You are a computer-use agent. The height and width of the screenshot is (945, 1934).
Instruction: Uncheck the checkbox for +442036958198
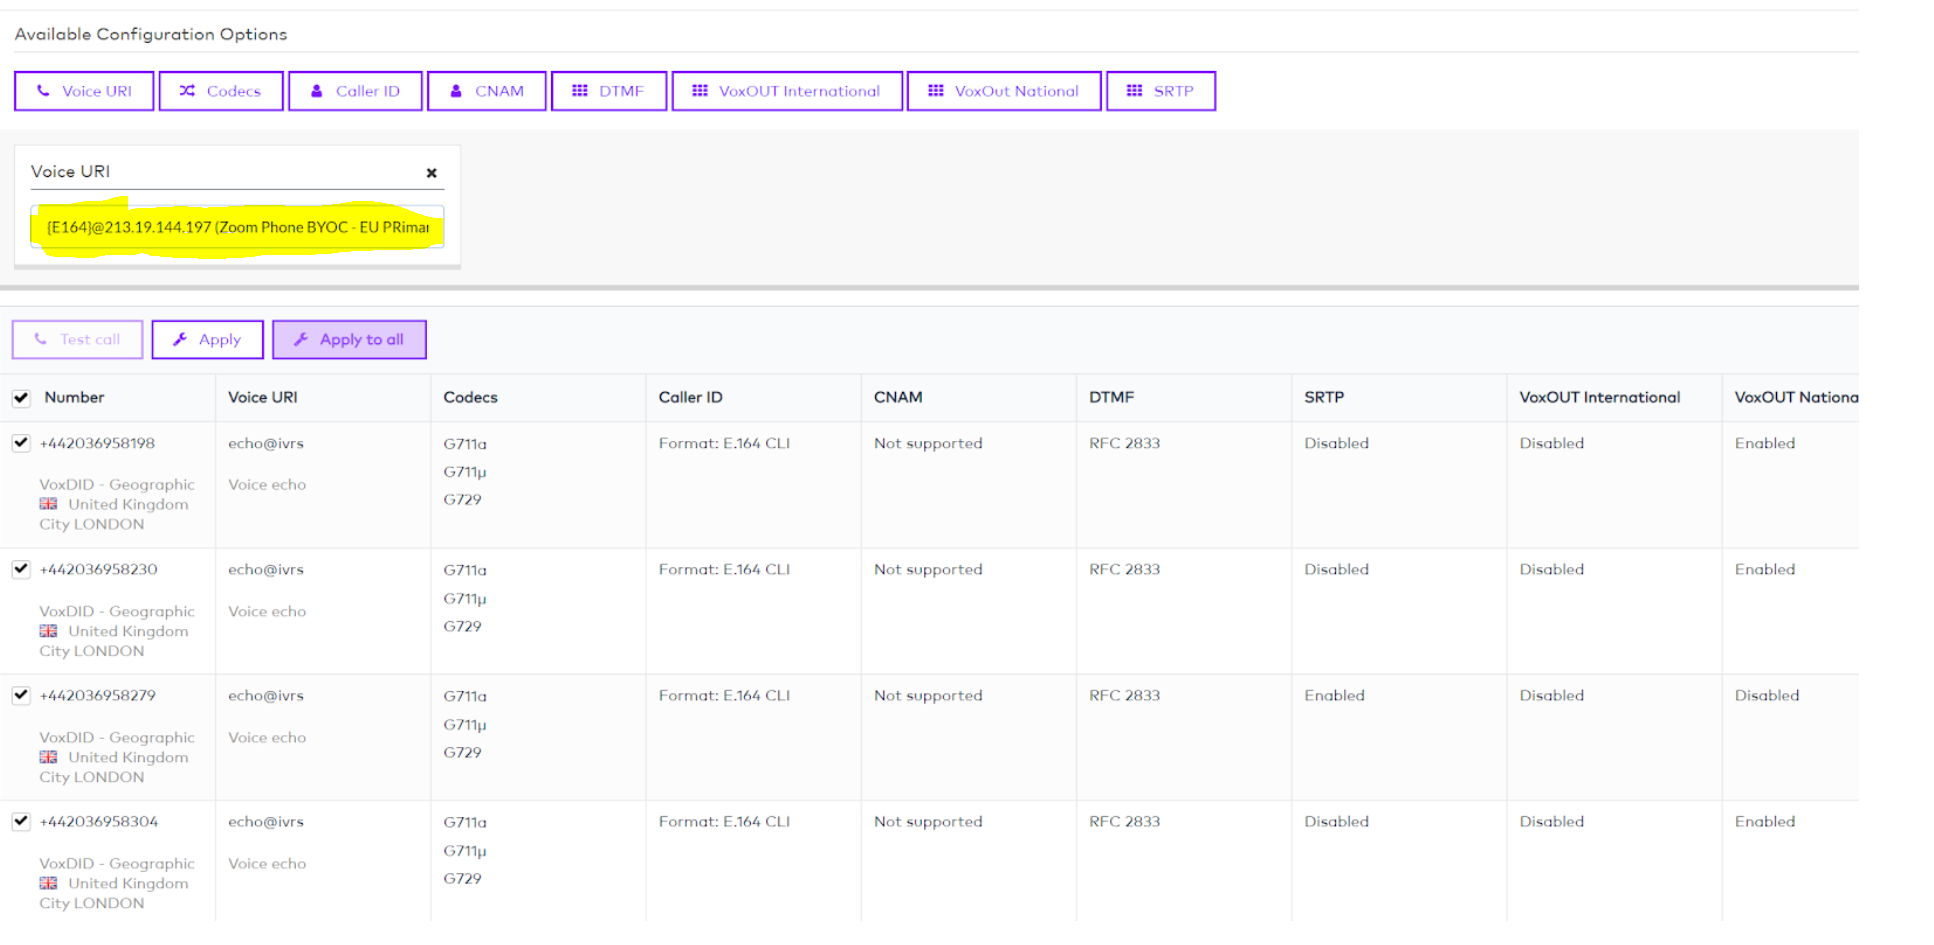(x=21, y=443)
